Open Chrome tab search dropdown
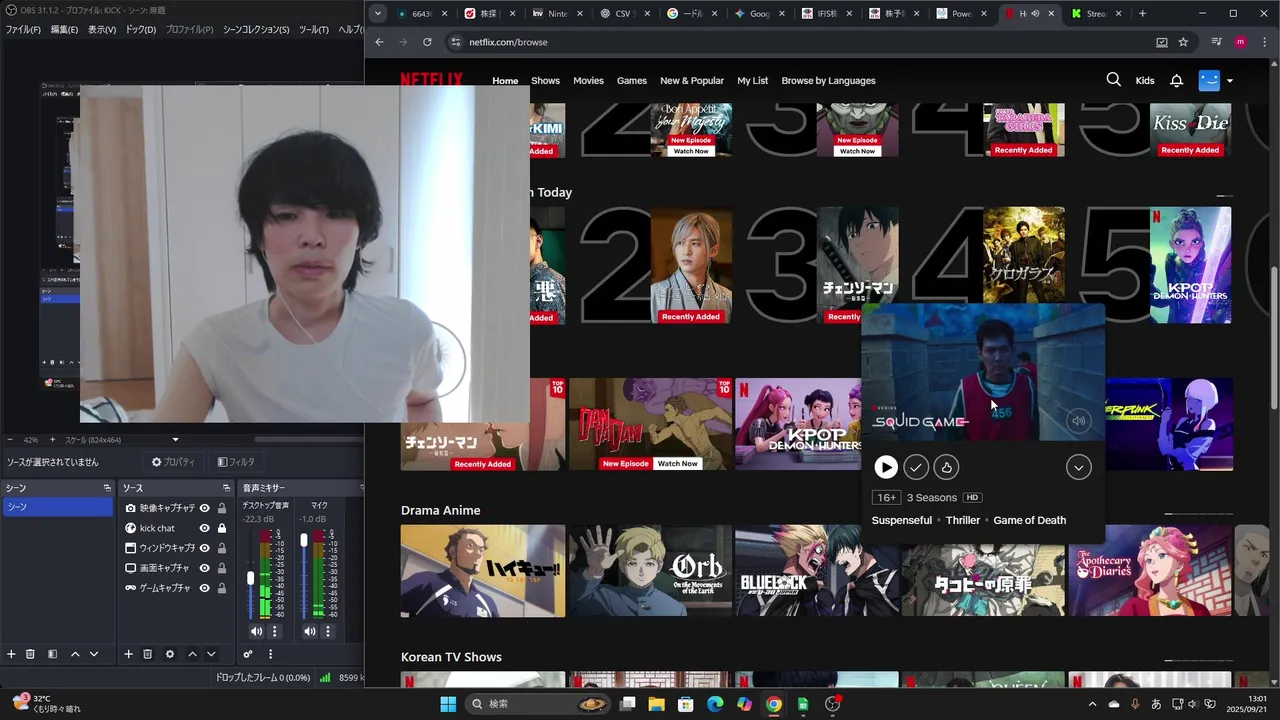Image resolution: width=1280 pixels, height=720 pixels. pyautogui.click(x=377, y=14)
